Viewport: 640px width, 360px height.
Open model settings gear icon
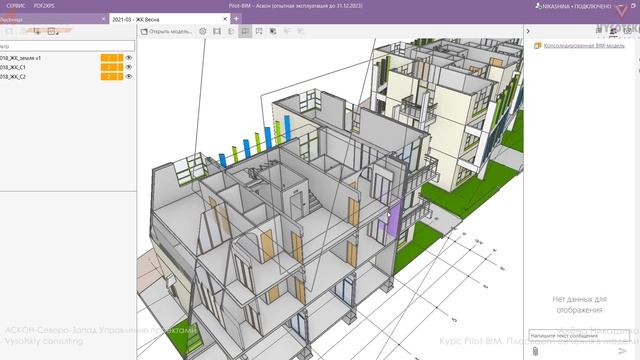tap(203, 31)
